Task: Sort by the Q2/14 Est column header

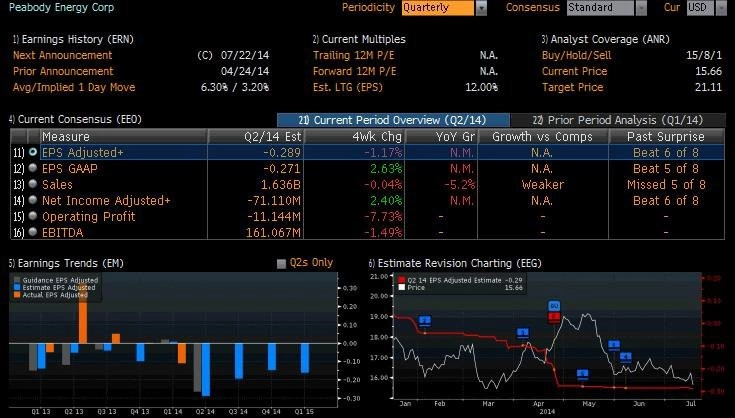Action: tap(256, 136)
